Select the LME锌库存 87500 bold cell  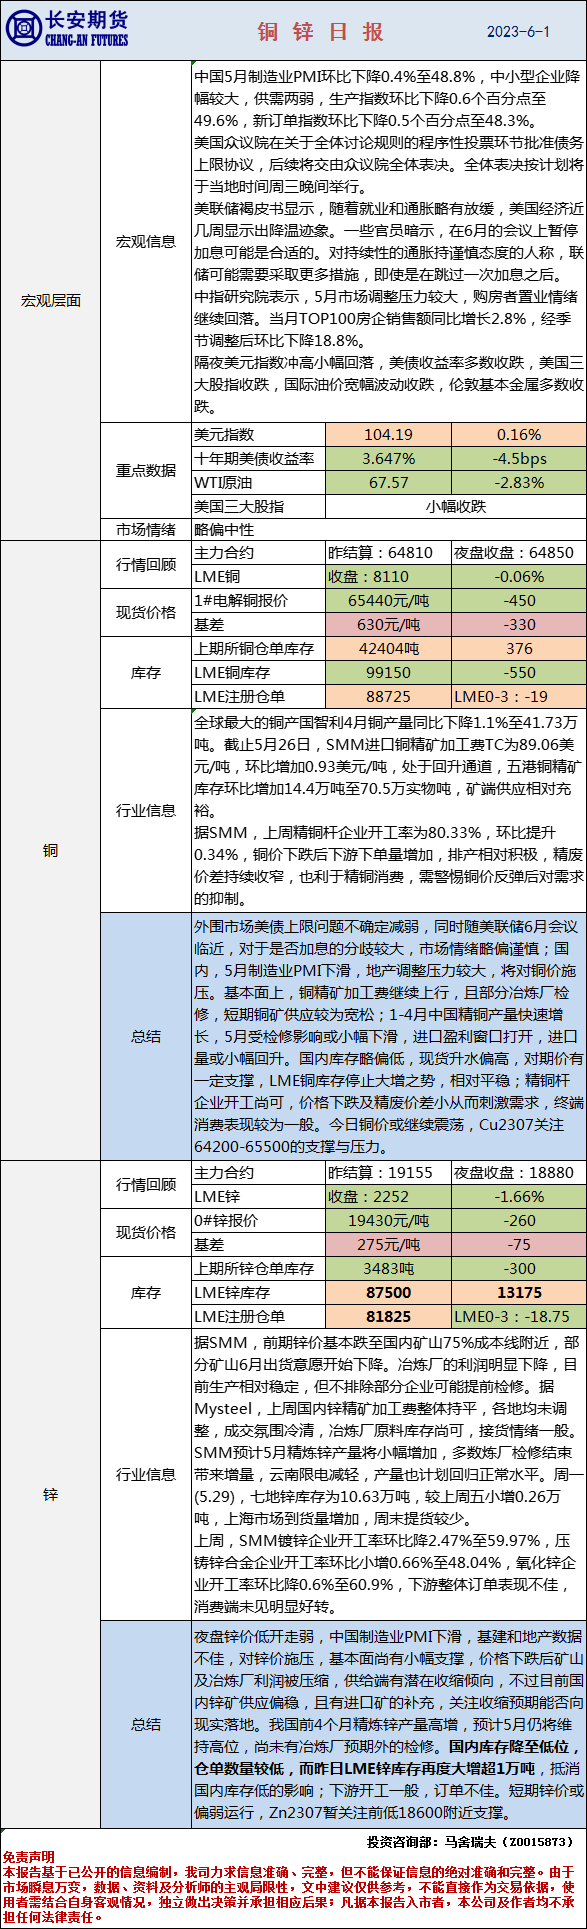388,1292
